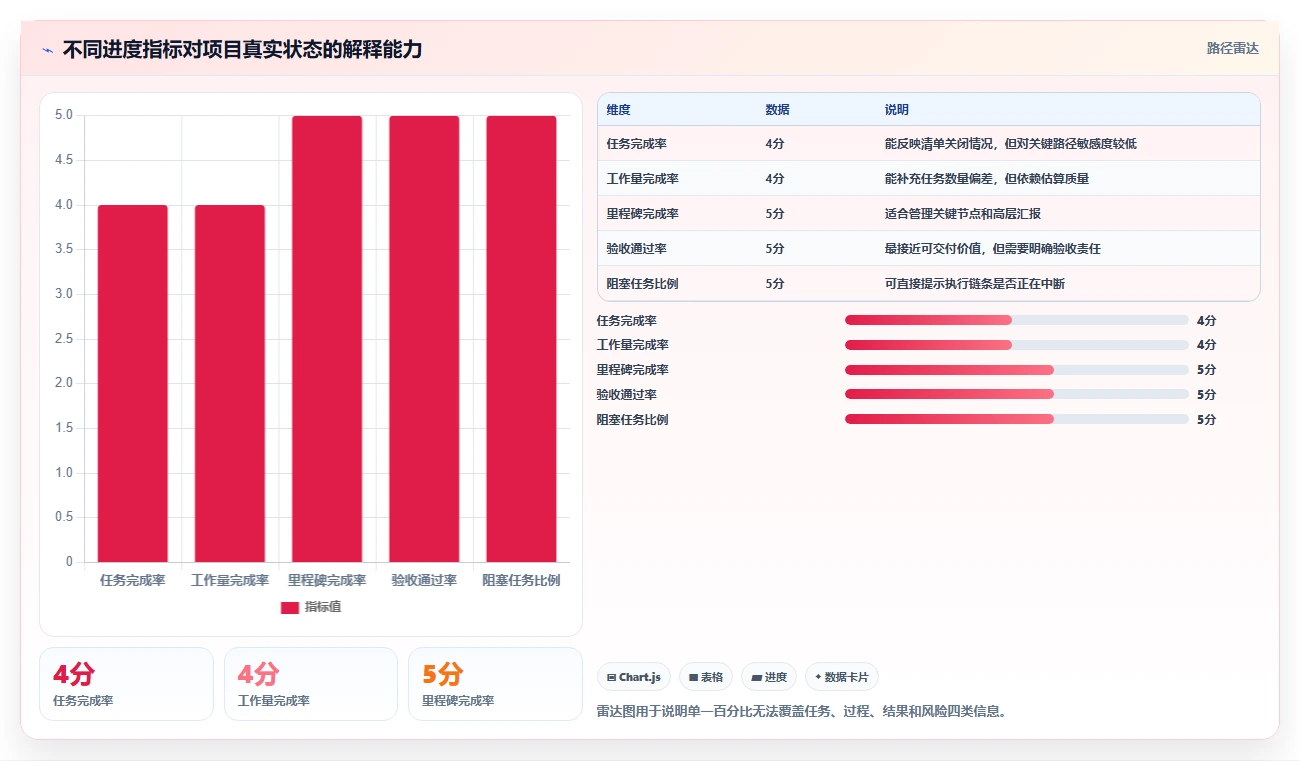
Task: Click the 数据 column header
Action: pos(777,110)
